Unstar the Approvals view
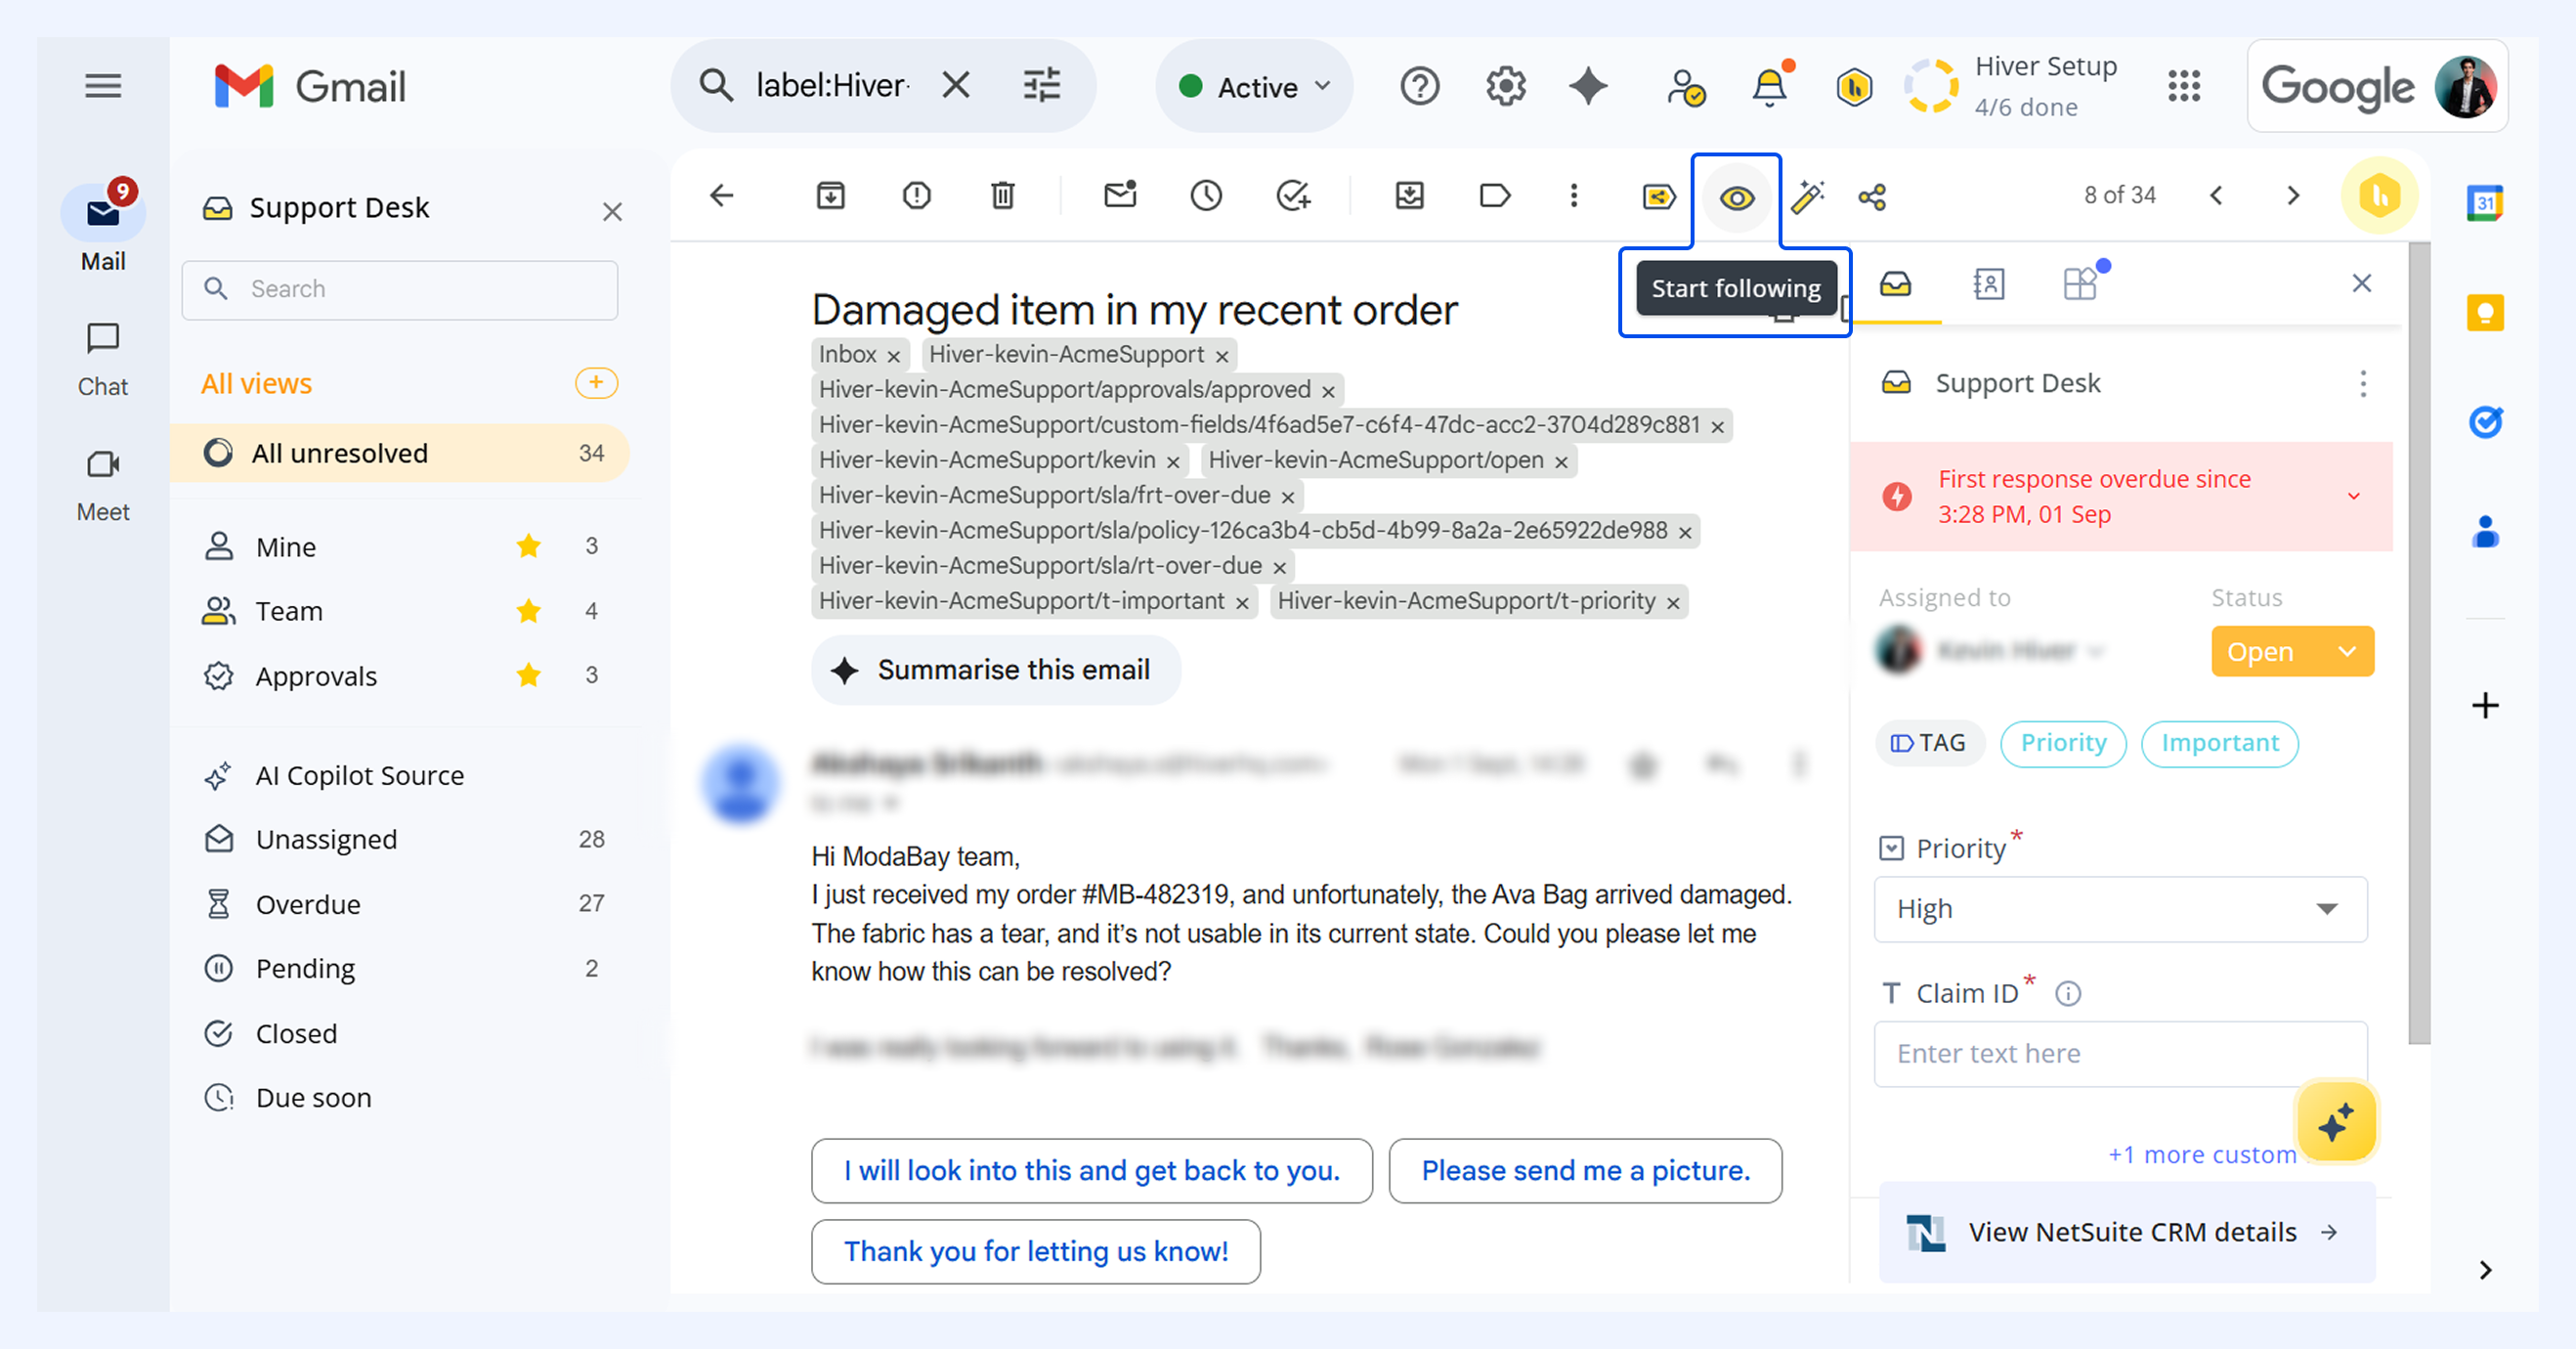 click(x=529, y=676)
